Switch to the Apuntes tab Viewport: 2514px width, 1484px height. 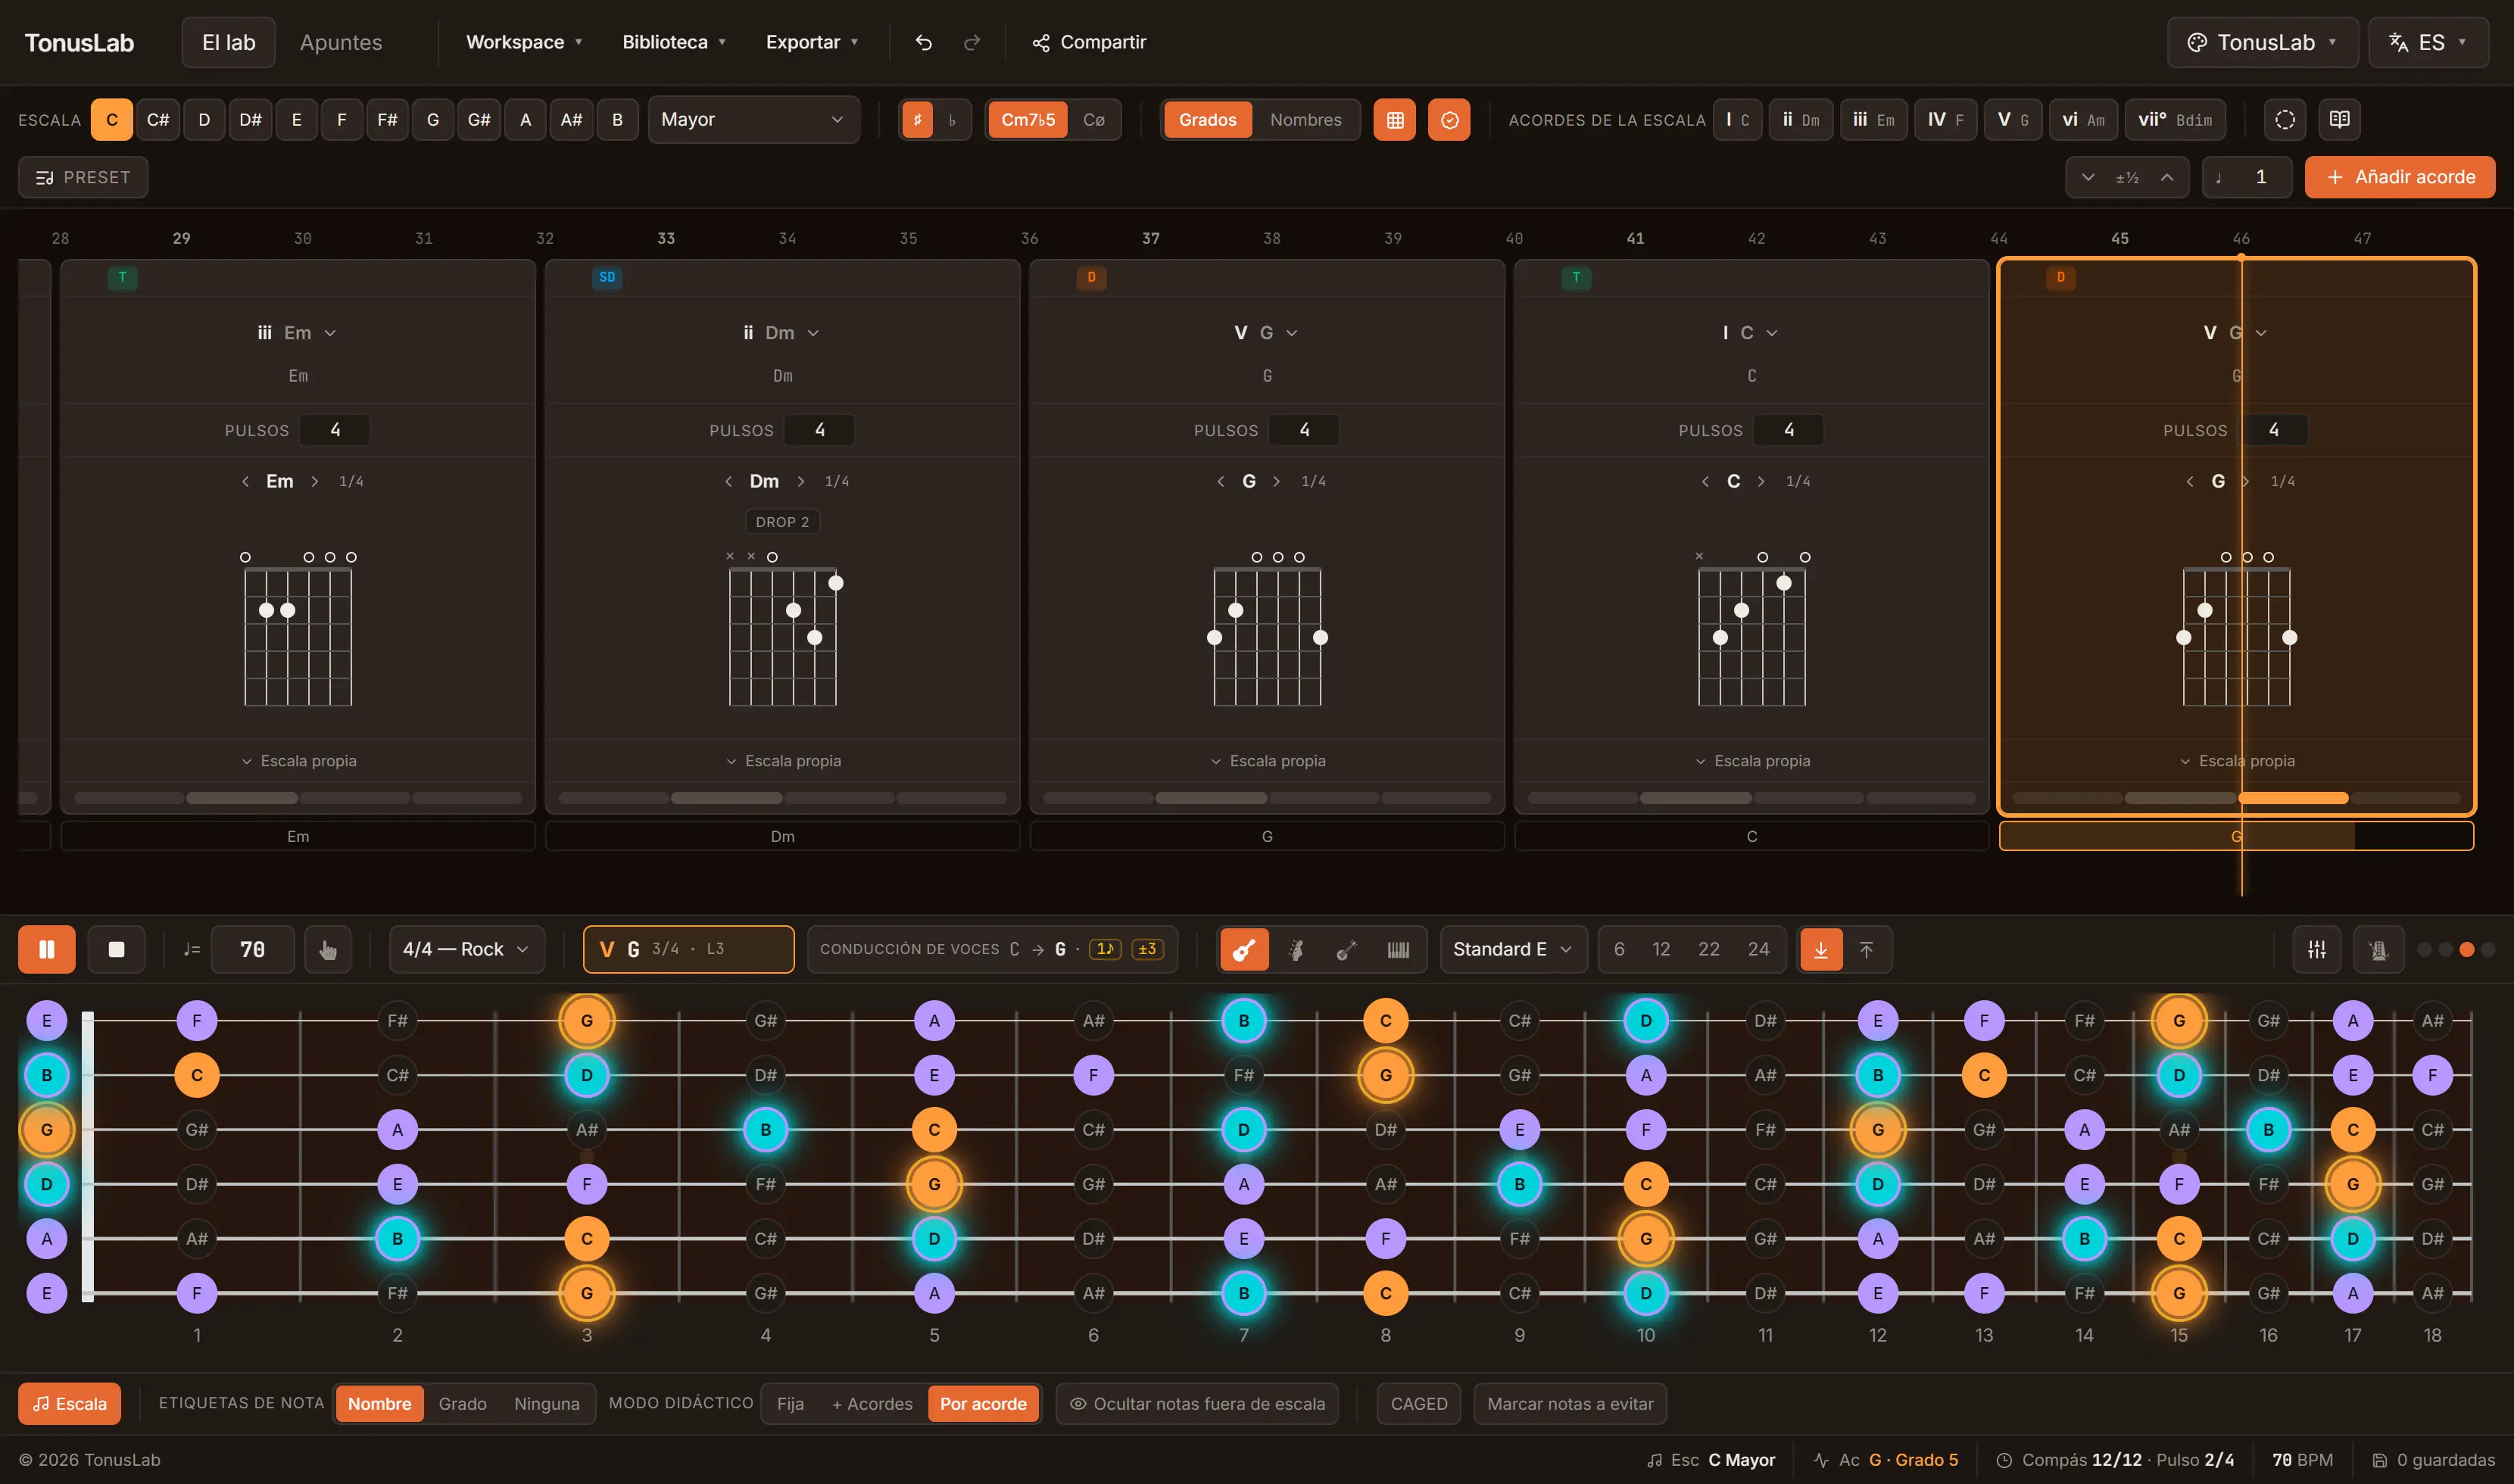point(341,42)
